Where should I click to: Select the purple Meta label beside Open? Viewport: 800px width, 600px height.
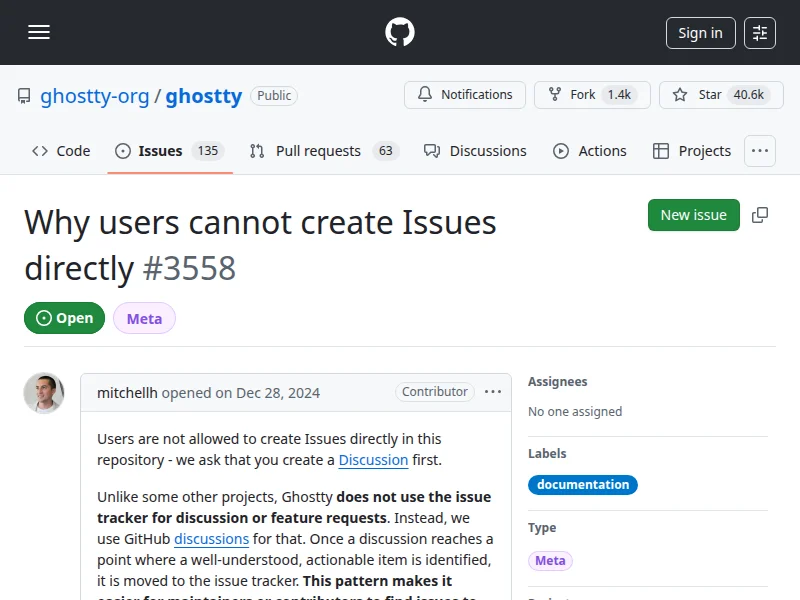(x=144, y=318)
